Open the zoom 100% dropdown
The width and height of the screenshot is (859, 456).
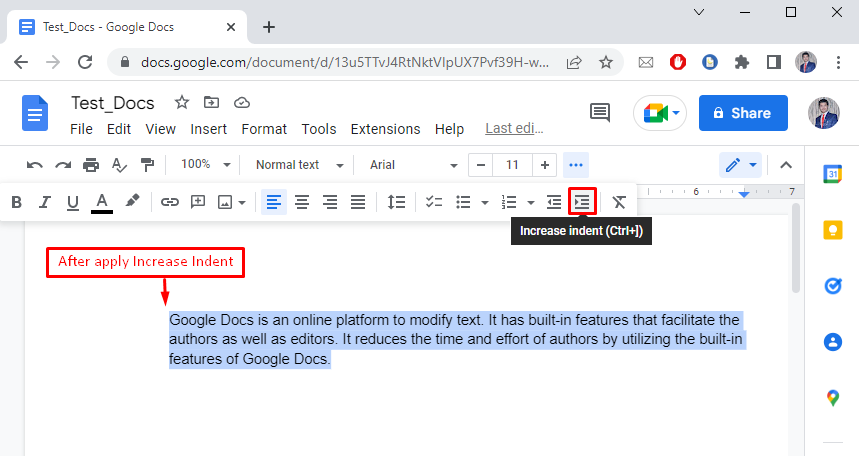click(205, 164)
